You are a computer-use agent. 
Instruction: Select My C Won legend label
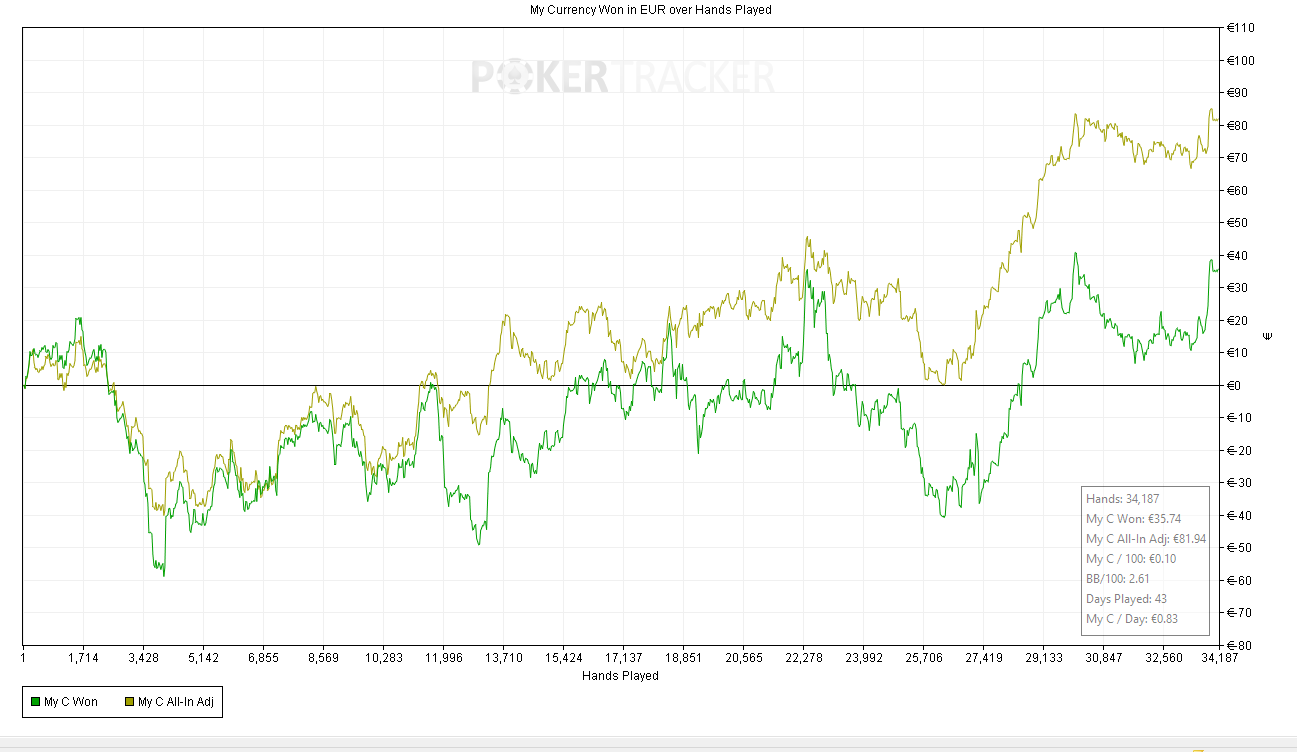point(71,702)
